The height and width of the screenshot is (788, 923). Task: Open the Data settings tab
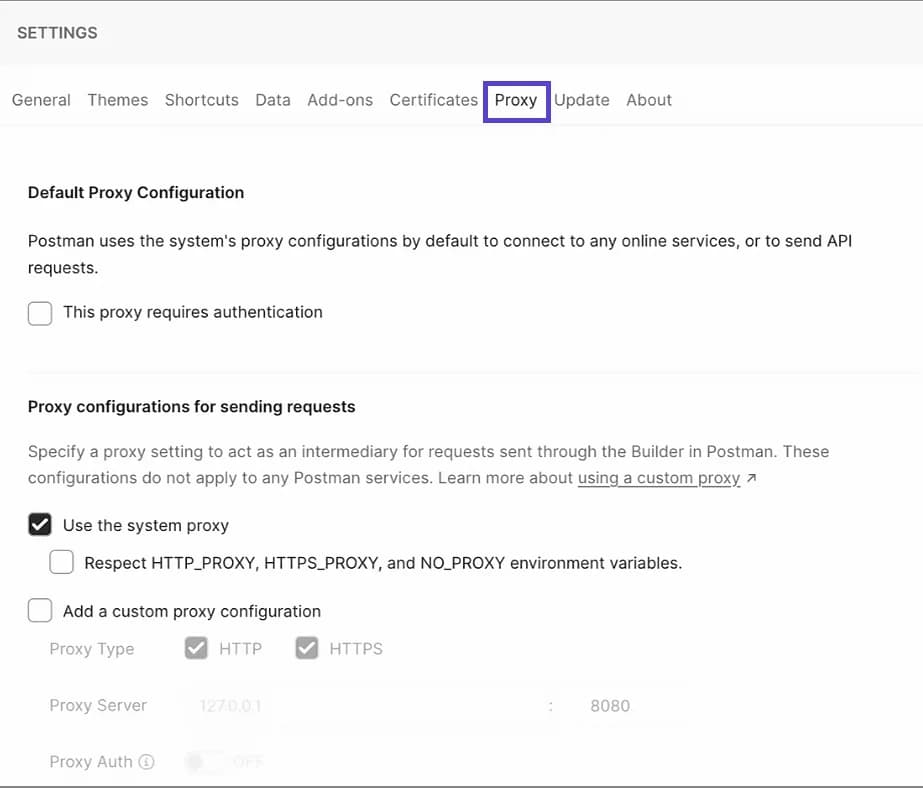coord(272,100)
